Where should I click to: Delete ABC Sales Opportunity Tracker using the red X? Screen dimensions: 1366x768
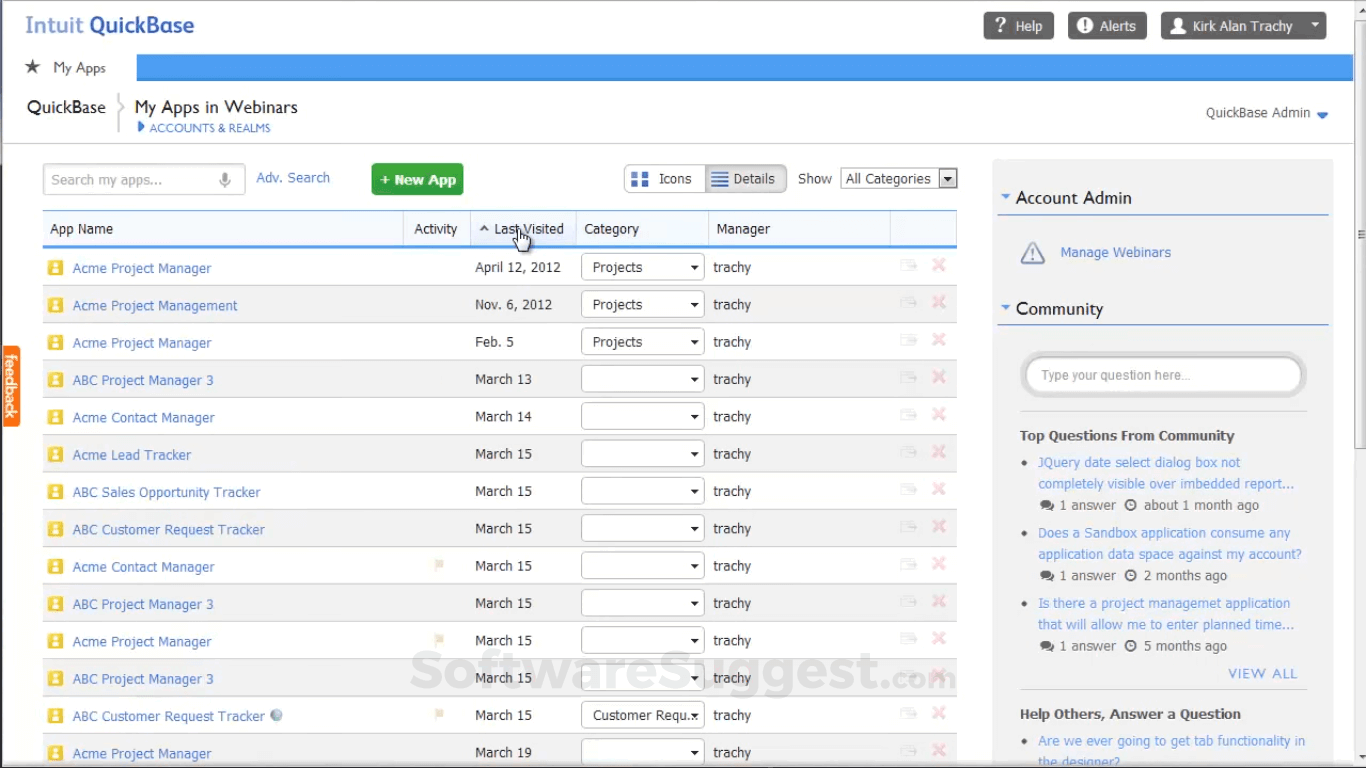coord(938,490)
